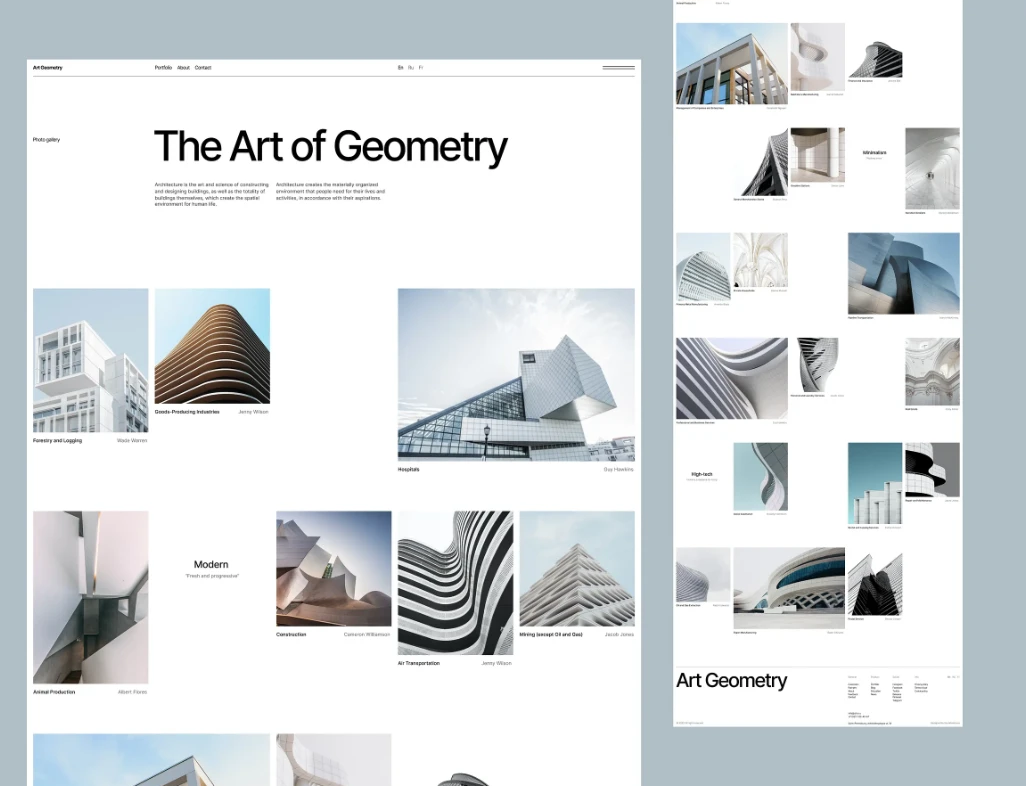The width and height of the screenshot is (1026, 786).
Task: Click the second intro paragraph about organized environment
Action: (330, 191)
